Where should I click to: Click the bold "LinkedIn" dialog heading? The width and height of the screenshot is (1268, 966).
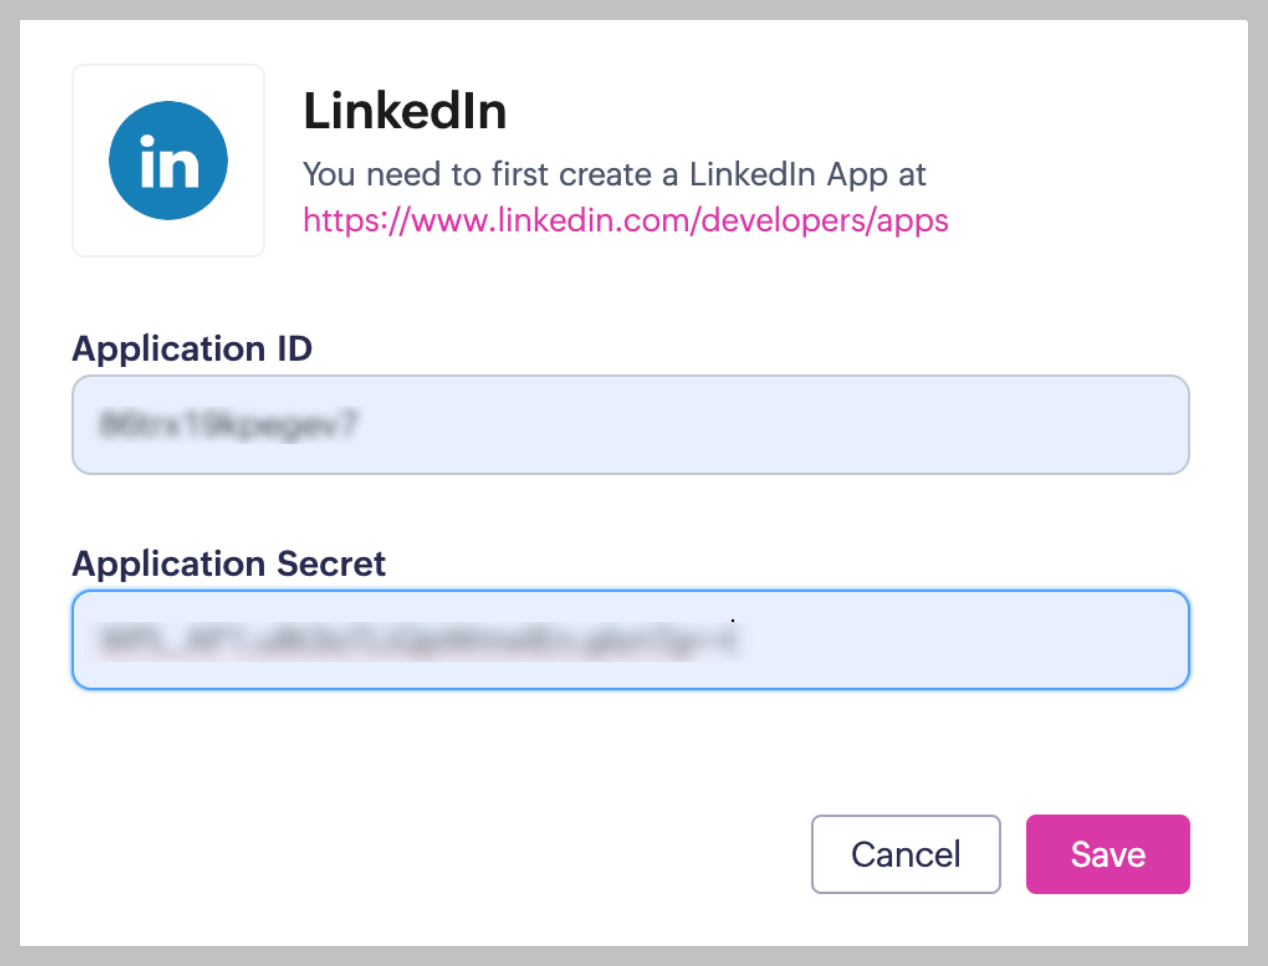click(x=405, y=111)
